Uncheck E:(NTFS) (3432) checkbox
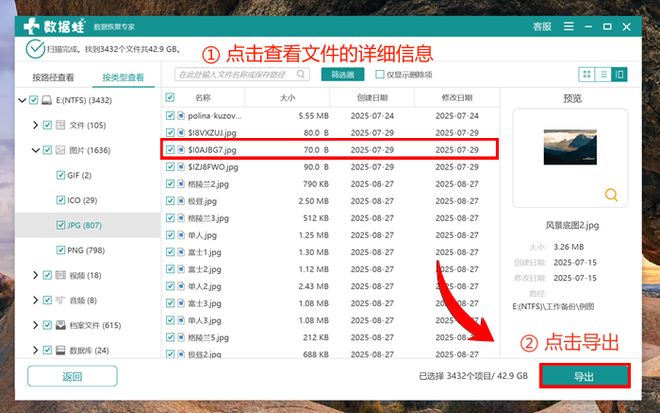Screen dimensions: 660x413 coord(34,100)
